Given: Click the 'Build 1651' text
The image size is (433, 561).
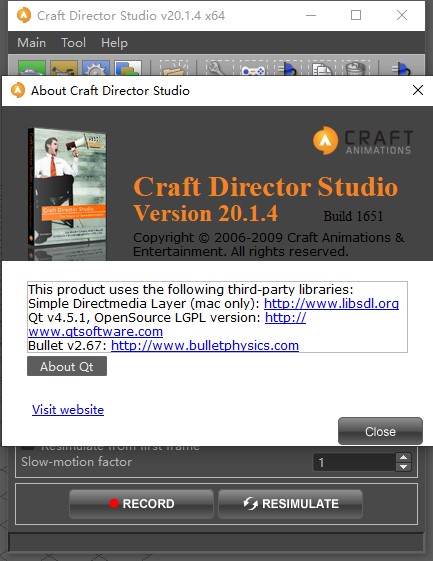Looking at the screenshot, I should pyautogui.click(x=353, y=216).
